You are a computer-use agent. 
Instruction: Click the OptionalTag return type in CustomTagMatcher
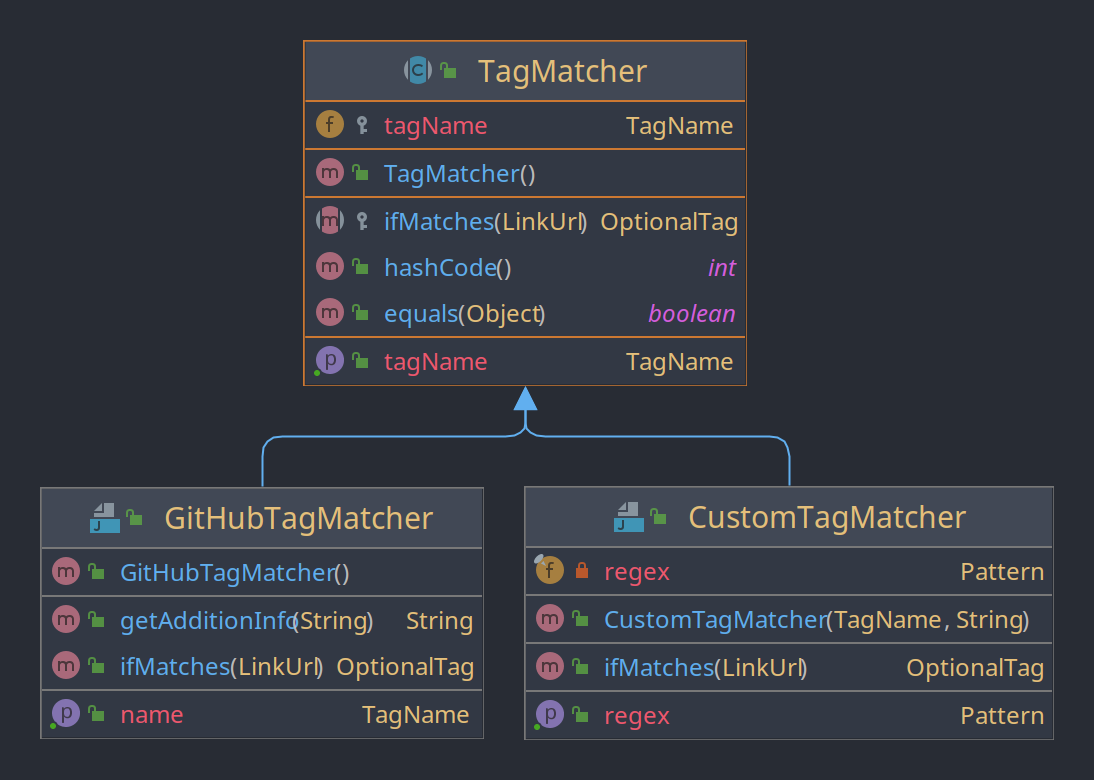pos(975,668)
